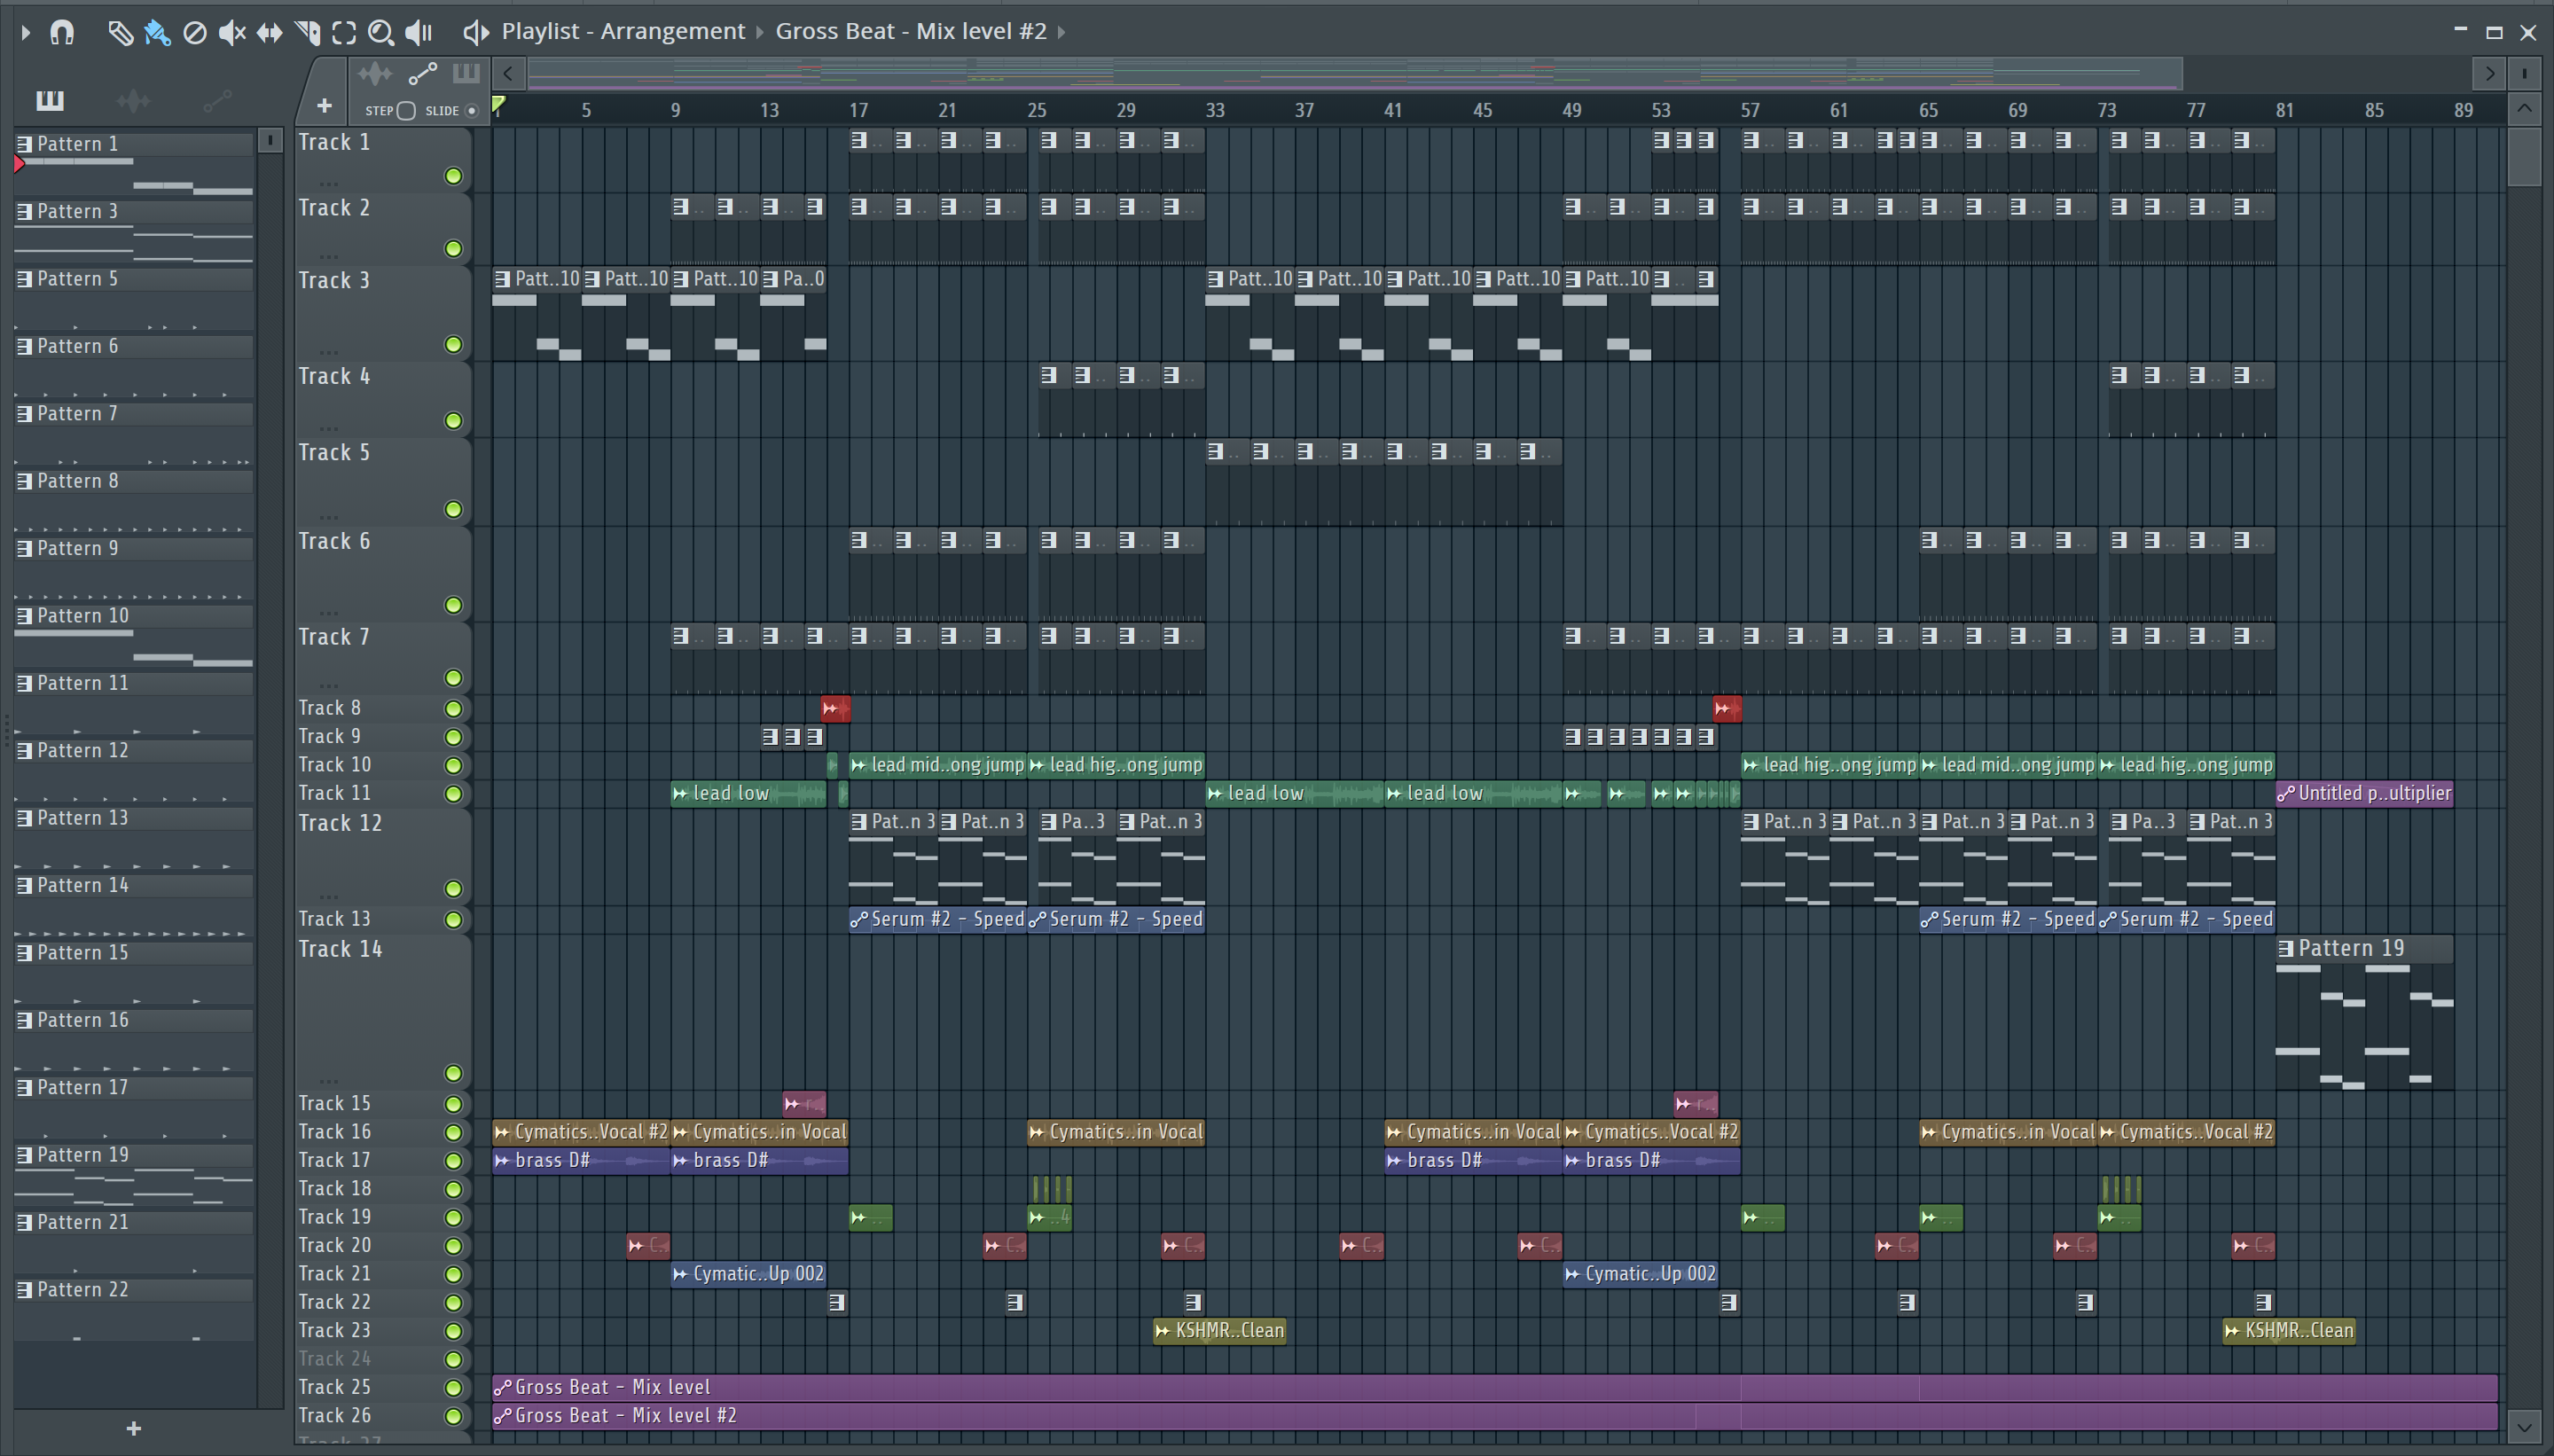
Task: Select Gross Beat - Mix level clip on Track 25
Action: pos(1494,1387)
